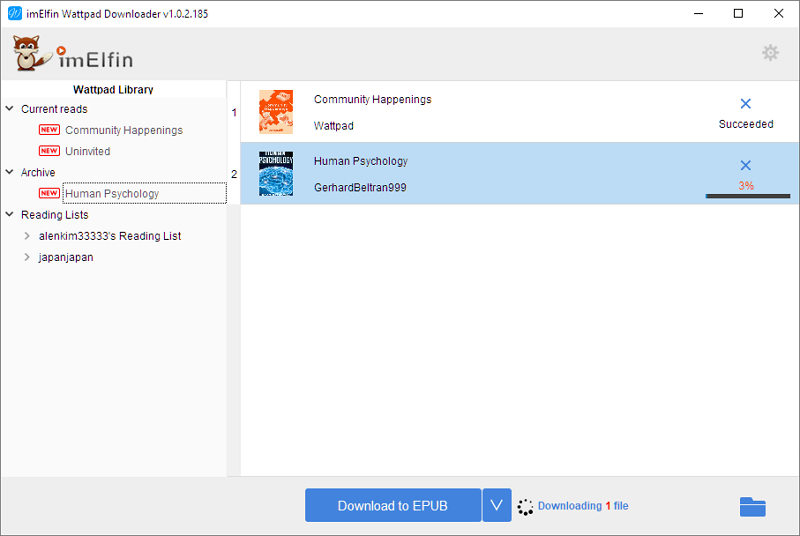Select the Reading Lists label
Screen dimensions: 800x536
(x=55, y=215)
